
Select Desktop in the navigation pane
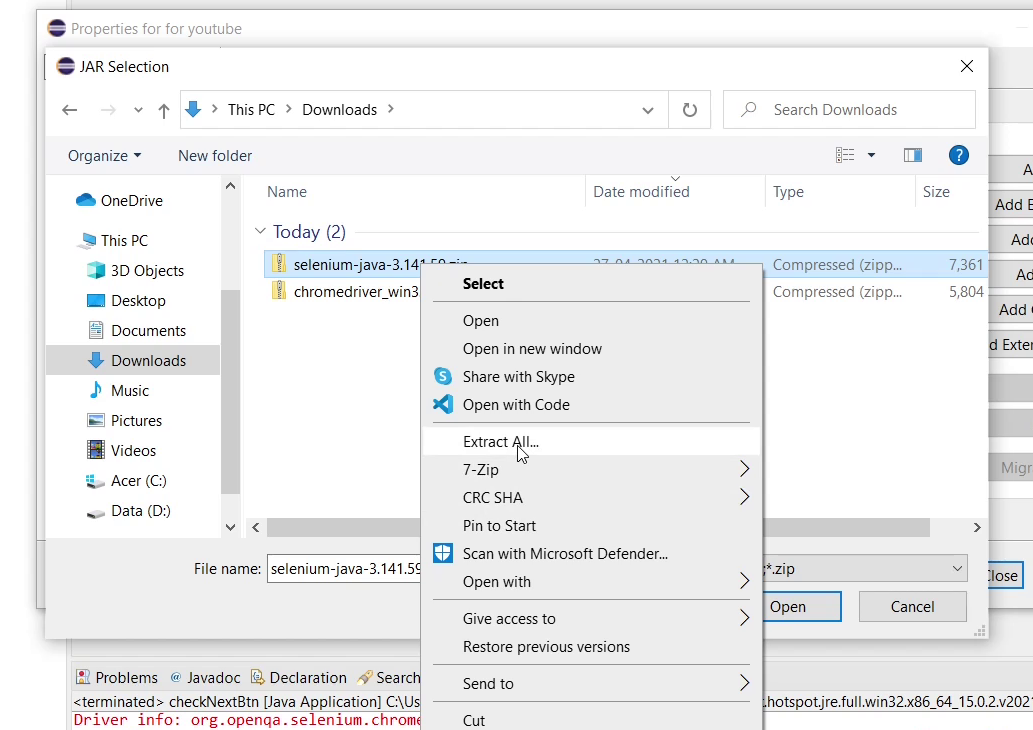pos(138,300)
